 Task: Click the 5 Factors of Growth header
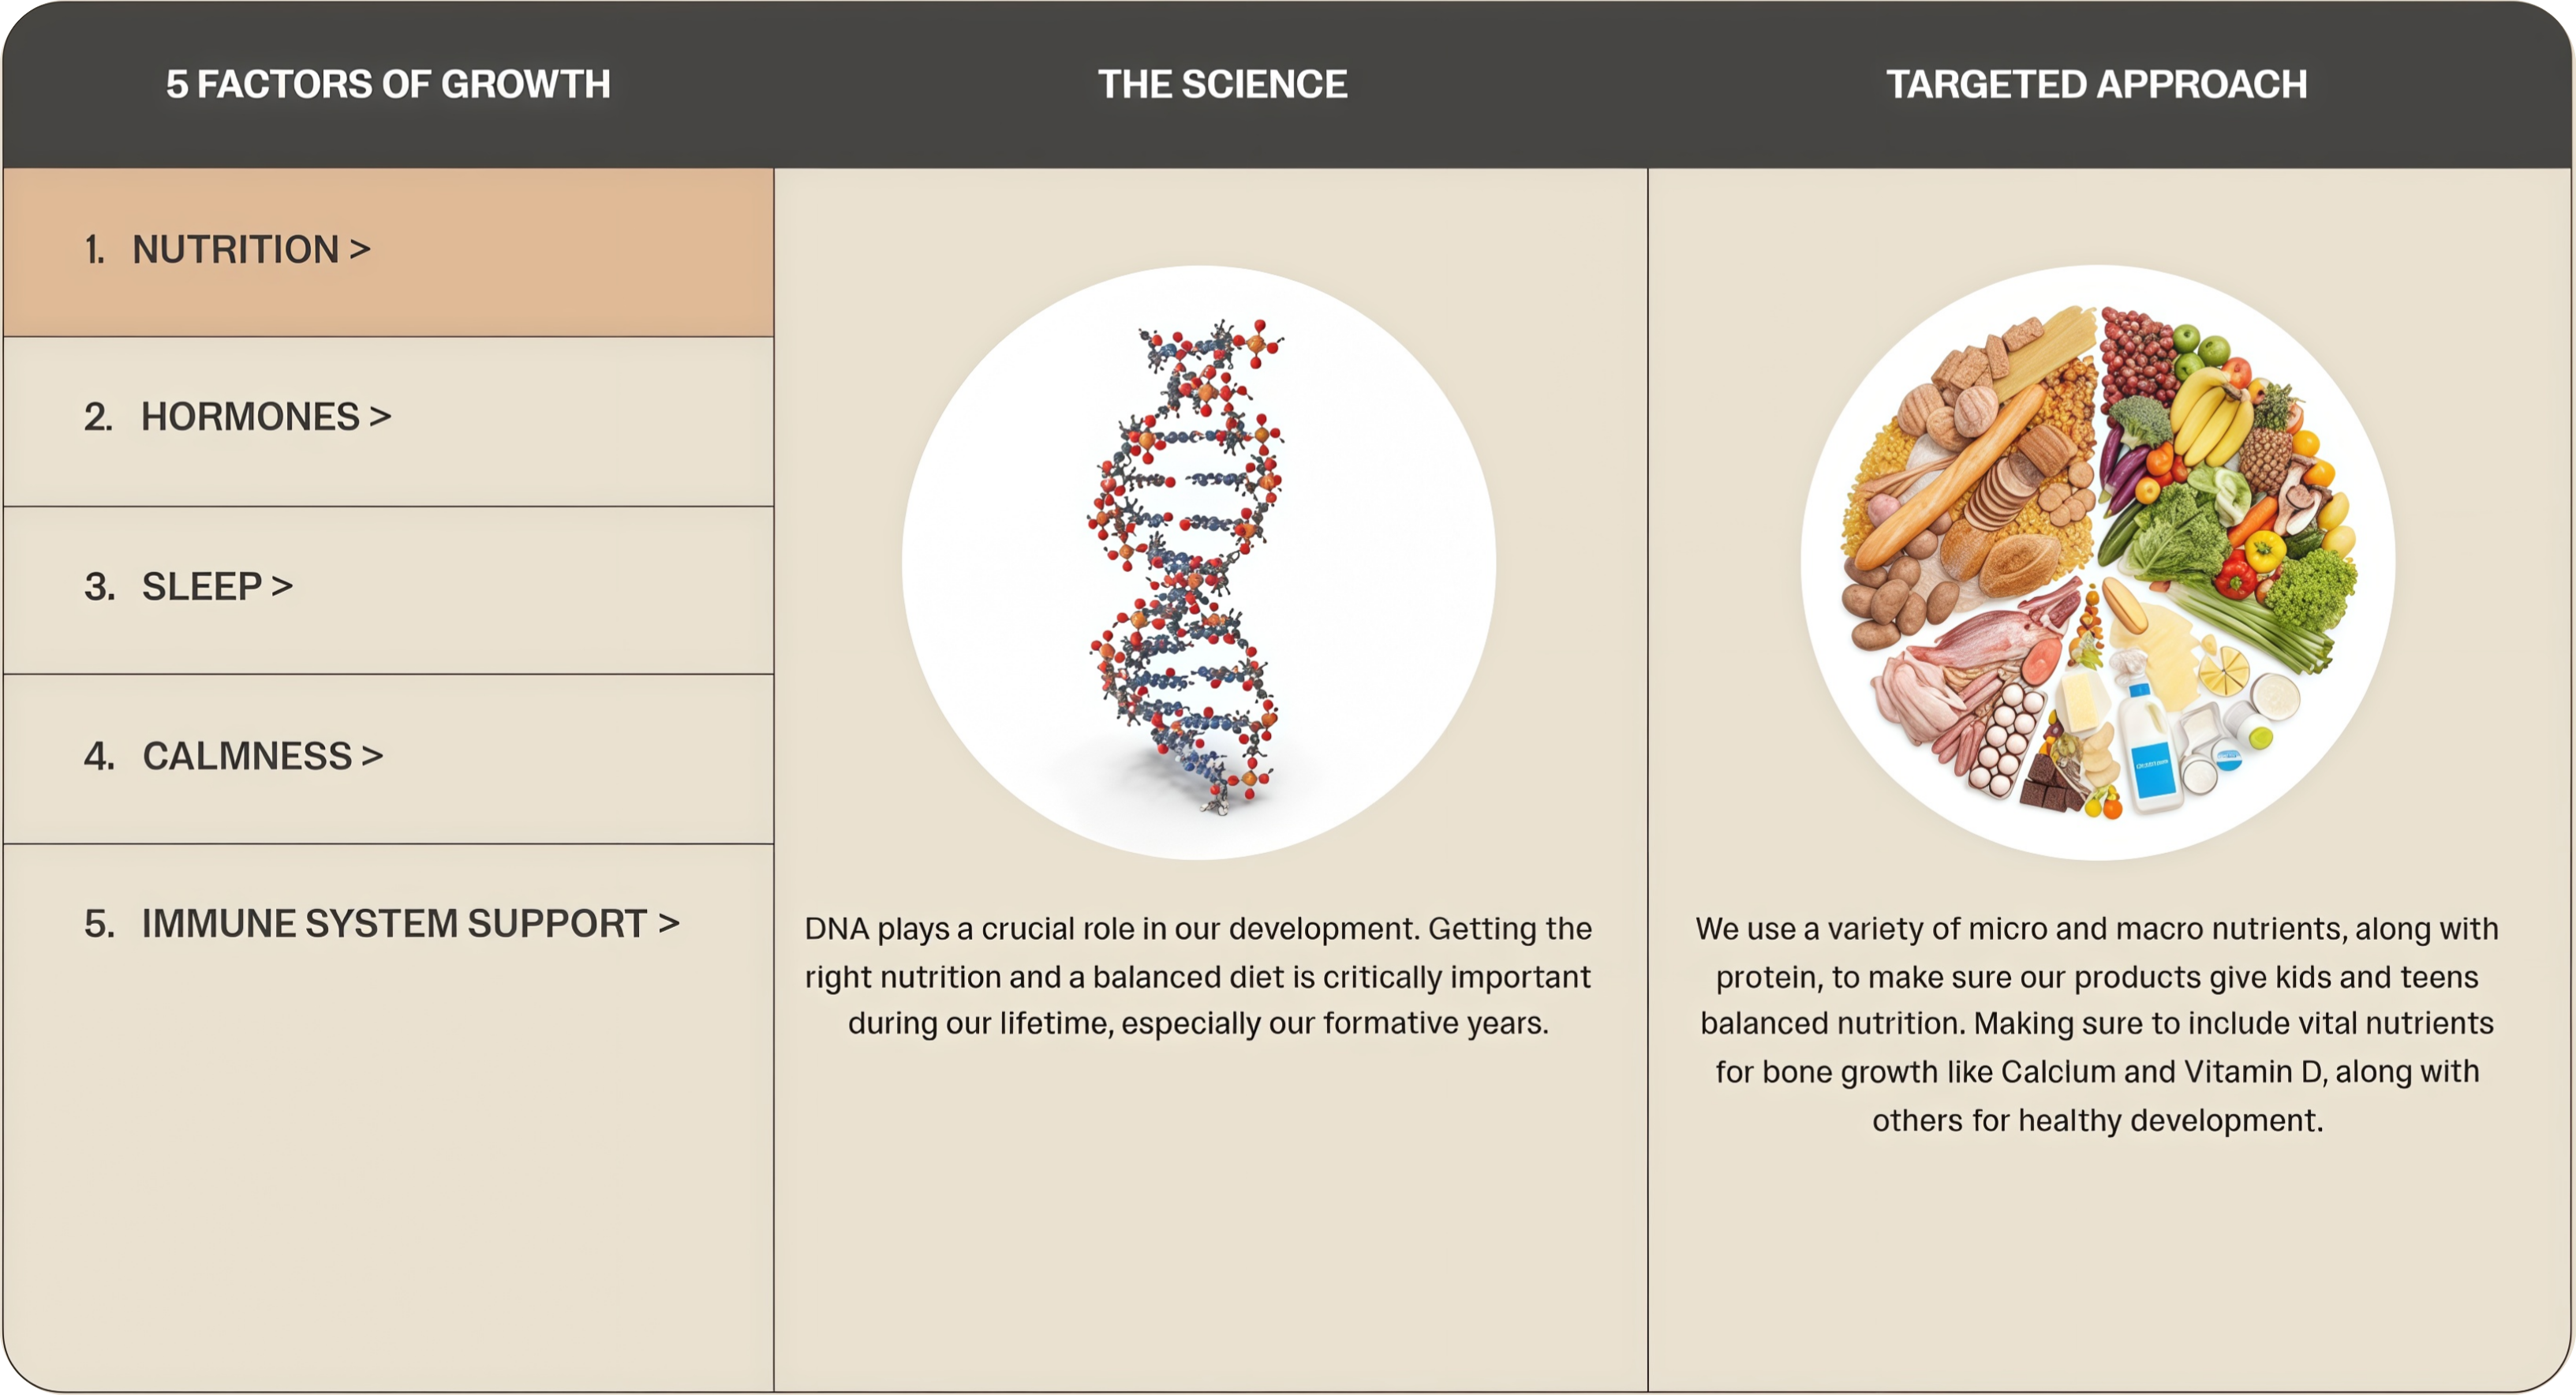[x=388, y=84]
